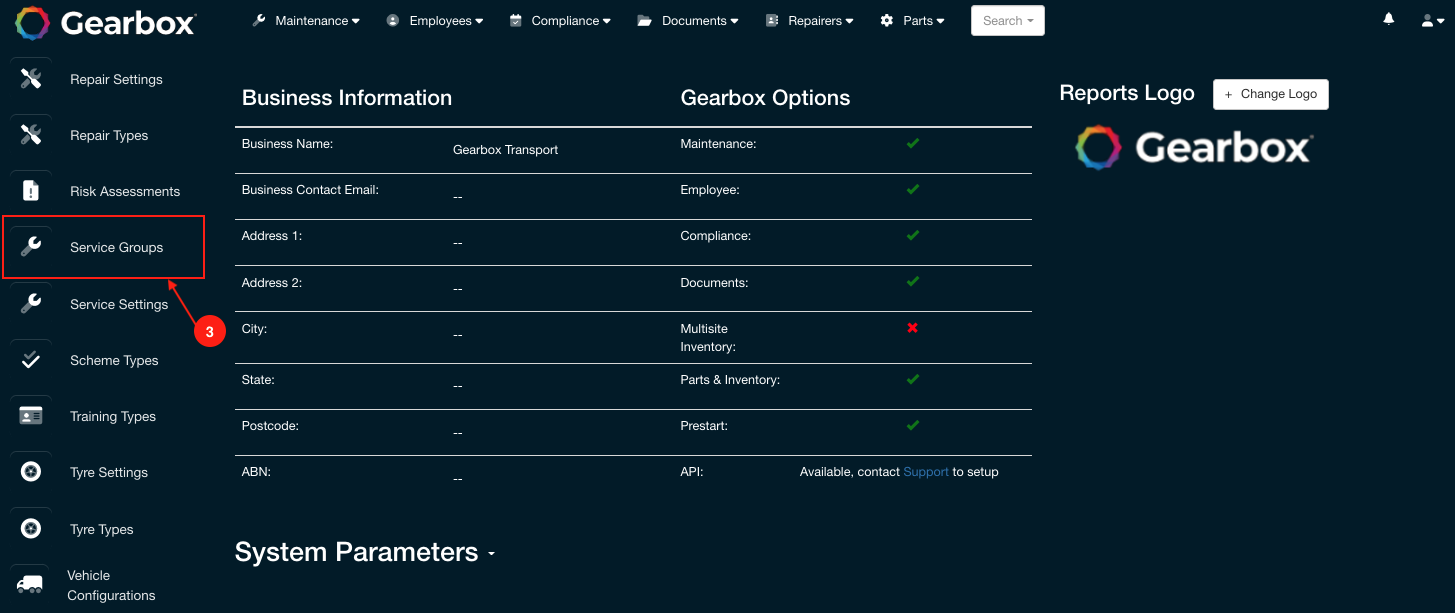1455x613 pixels.
Task: Click the Vehicle Configurations truck icon
Action: (x=31, y=585)
